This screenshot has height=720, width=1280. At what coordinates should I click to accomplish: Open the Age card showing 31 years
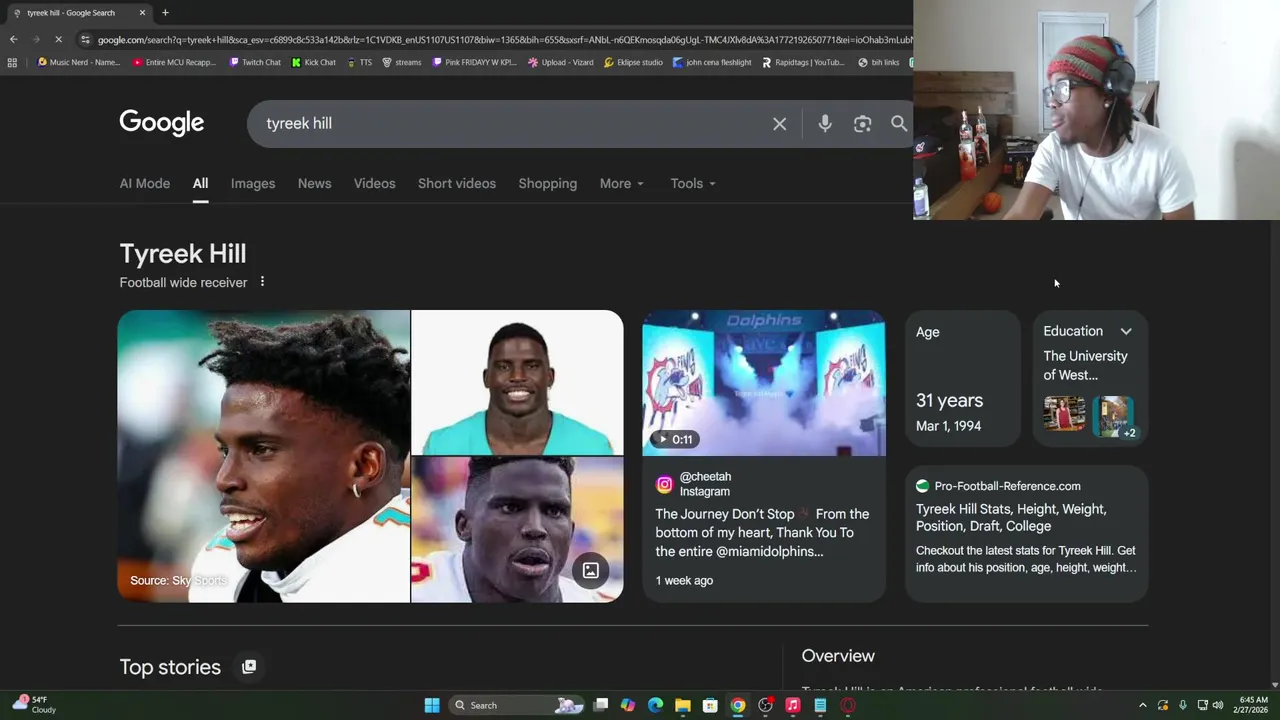coord(963,378)
